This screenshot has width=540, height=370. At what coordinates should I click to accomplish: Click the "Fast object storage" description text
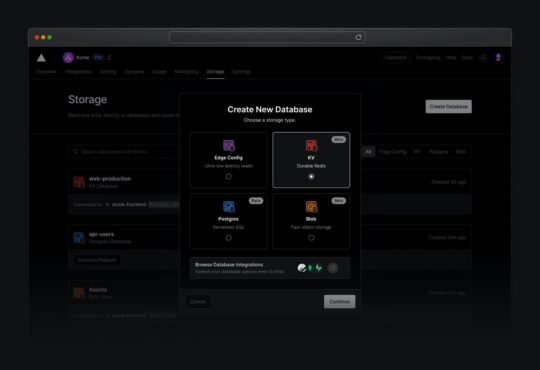click(x=311, y=227)
